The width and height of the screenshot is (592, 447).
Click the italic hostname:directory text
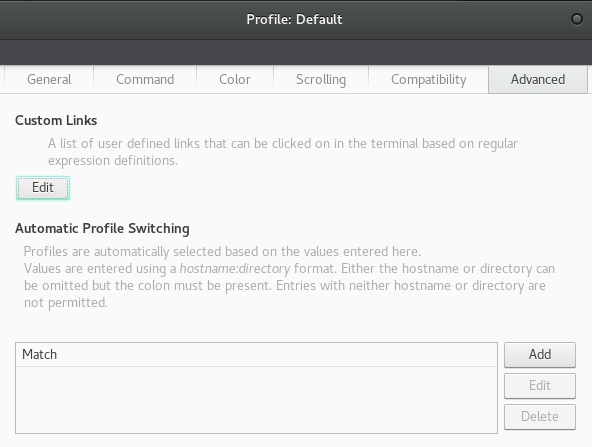click(235, 269)
